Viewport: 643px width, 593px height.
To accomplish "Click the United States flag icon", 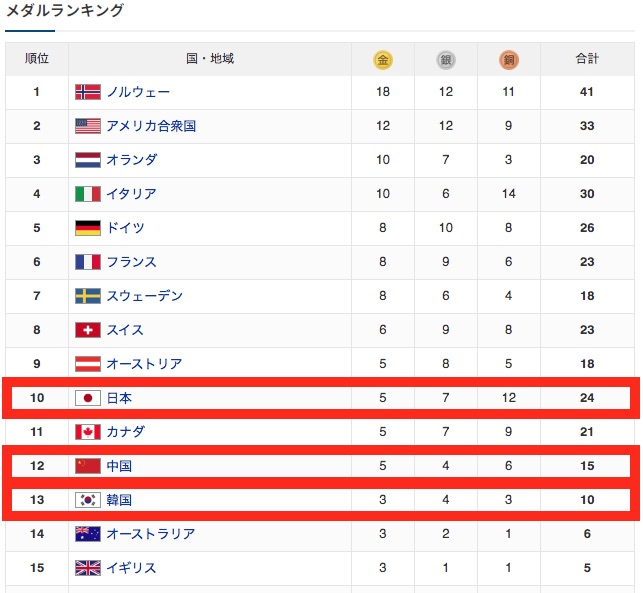I will [x=88, y=126].
